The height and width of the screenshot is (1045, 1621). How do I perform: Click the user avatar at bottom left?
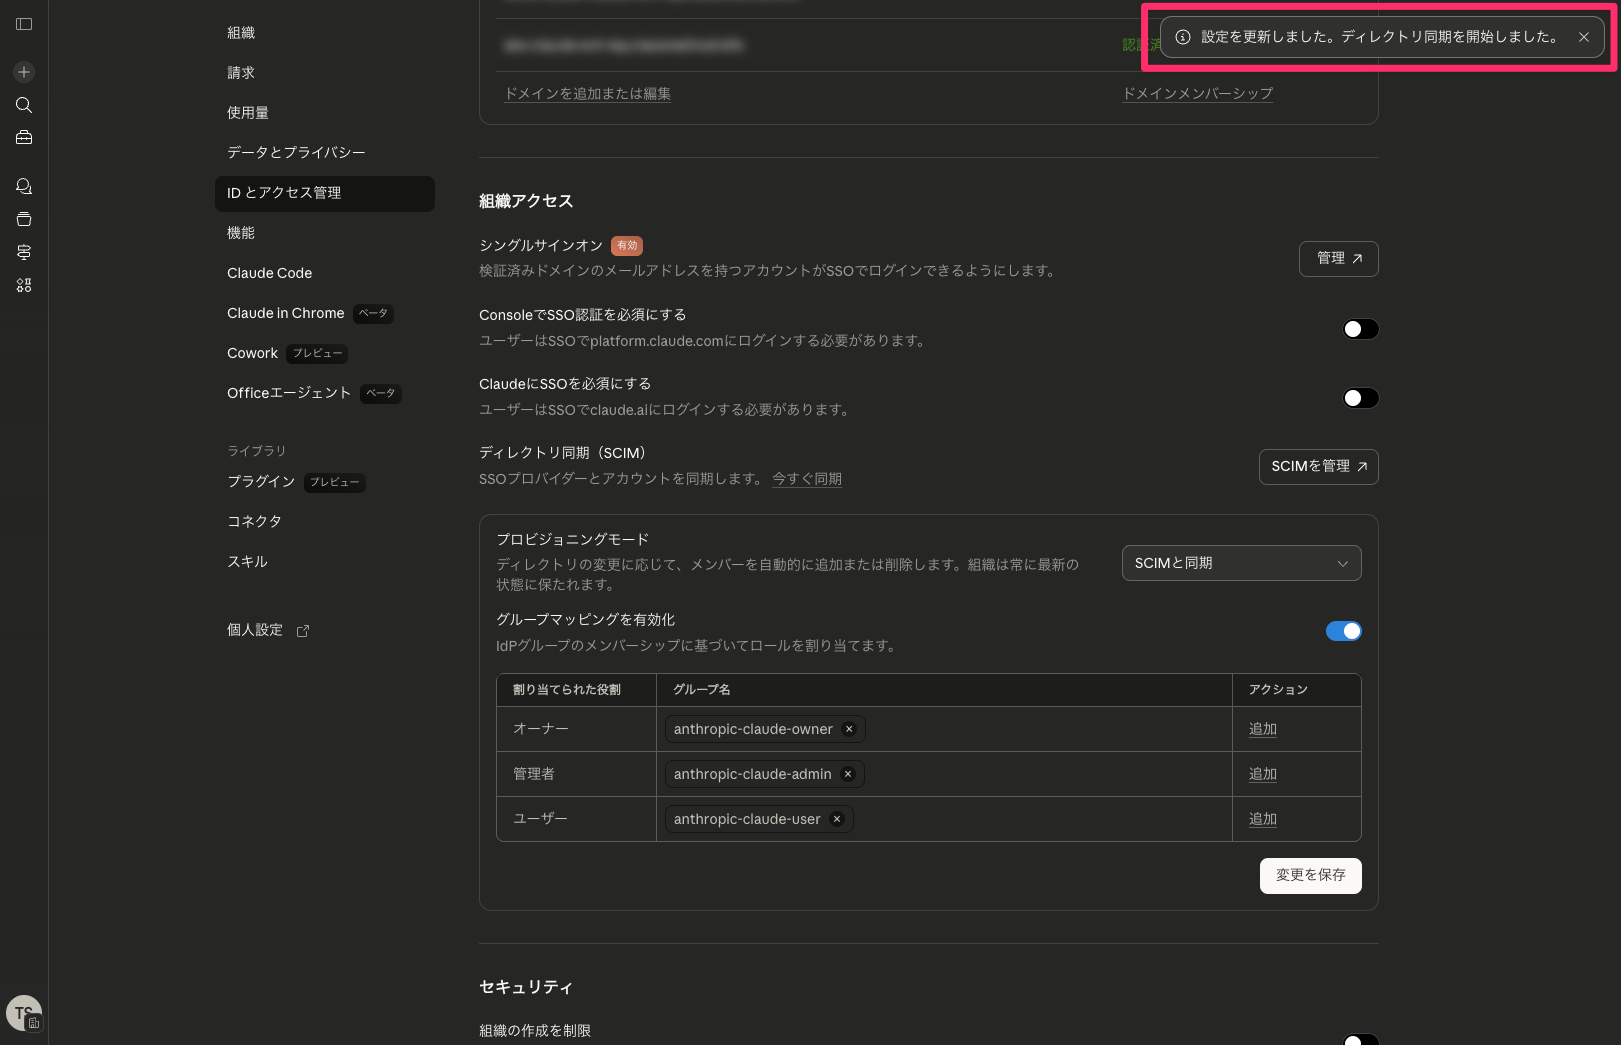tap(24, 1013)
